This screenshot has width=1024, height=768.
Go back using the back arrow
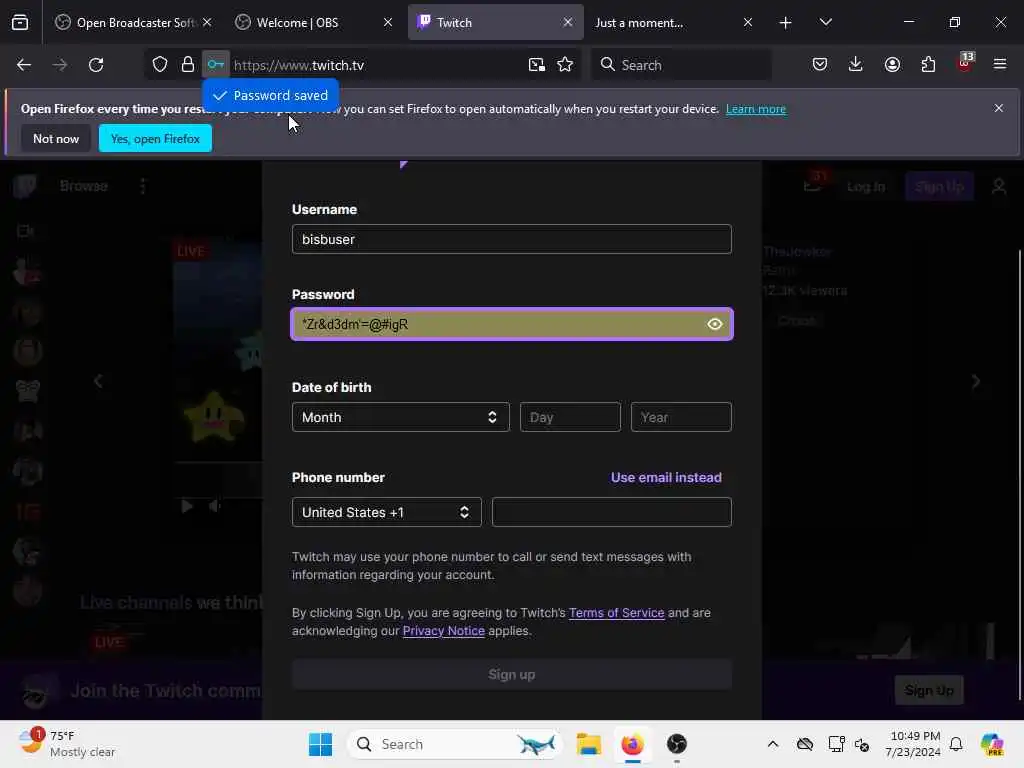pyautogui.click(x=24, y=65)
